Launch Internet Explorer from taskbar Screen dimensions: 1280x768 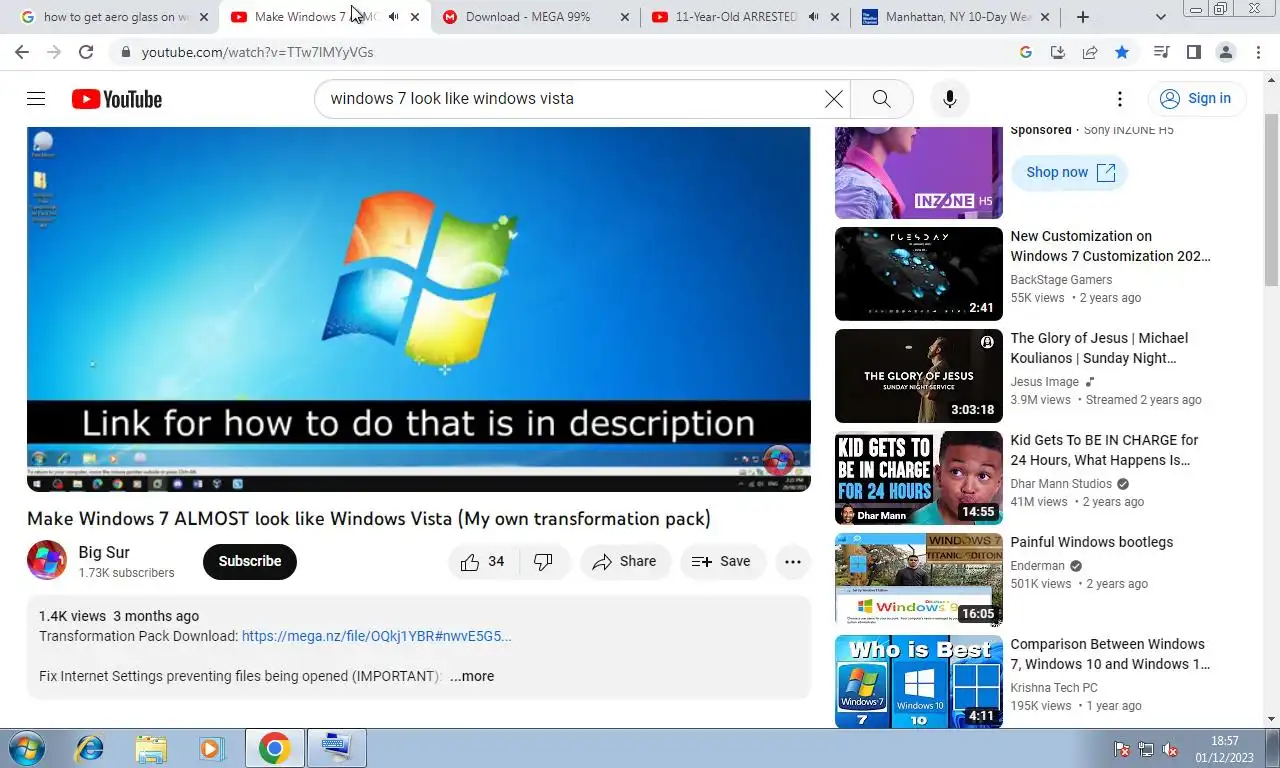pos(90,748)
